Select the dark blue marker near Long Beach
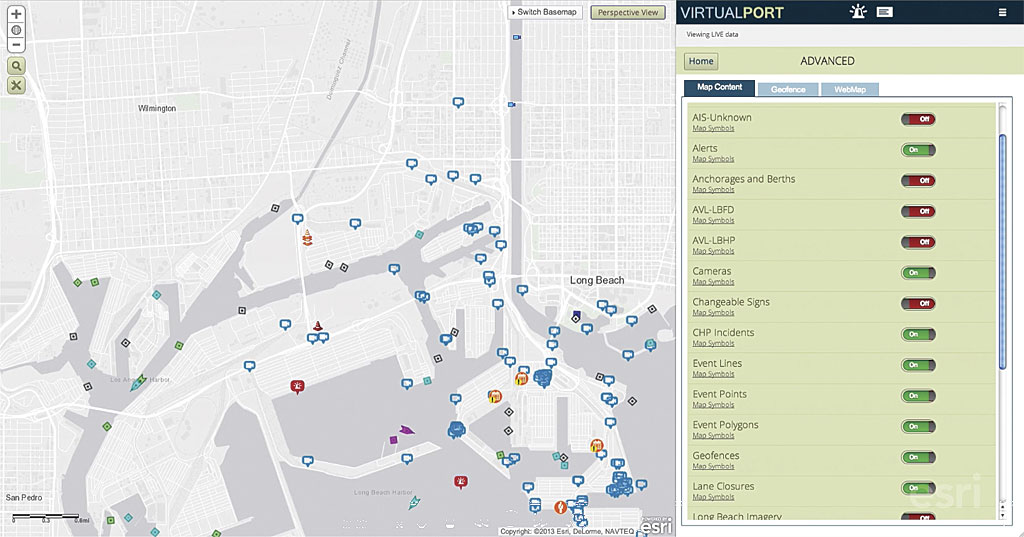1024x537 pixels. point(577,314)
